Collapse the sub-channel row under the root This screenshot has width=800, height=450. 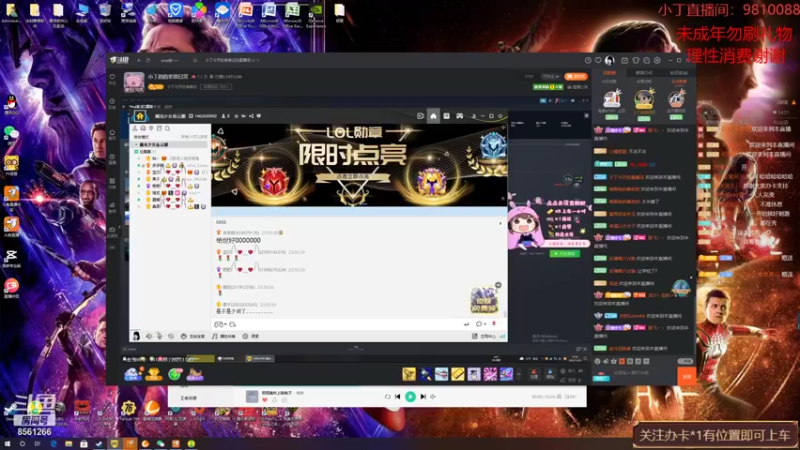[136, 152]
